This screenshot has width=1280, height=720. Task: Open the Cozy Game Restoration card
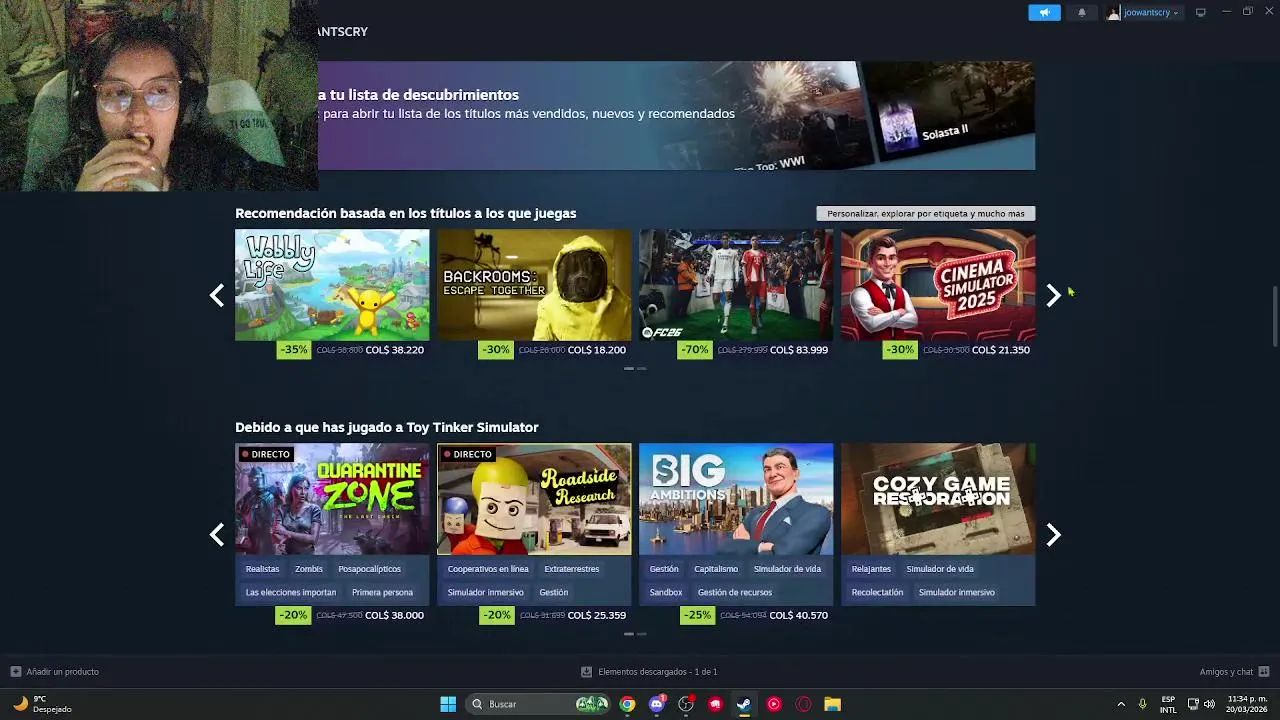[938, 499]
